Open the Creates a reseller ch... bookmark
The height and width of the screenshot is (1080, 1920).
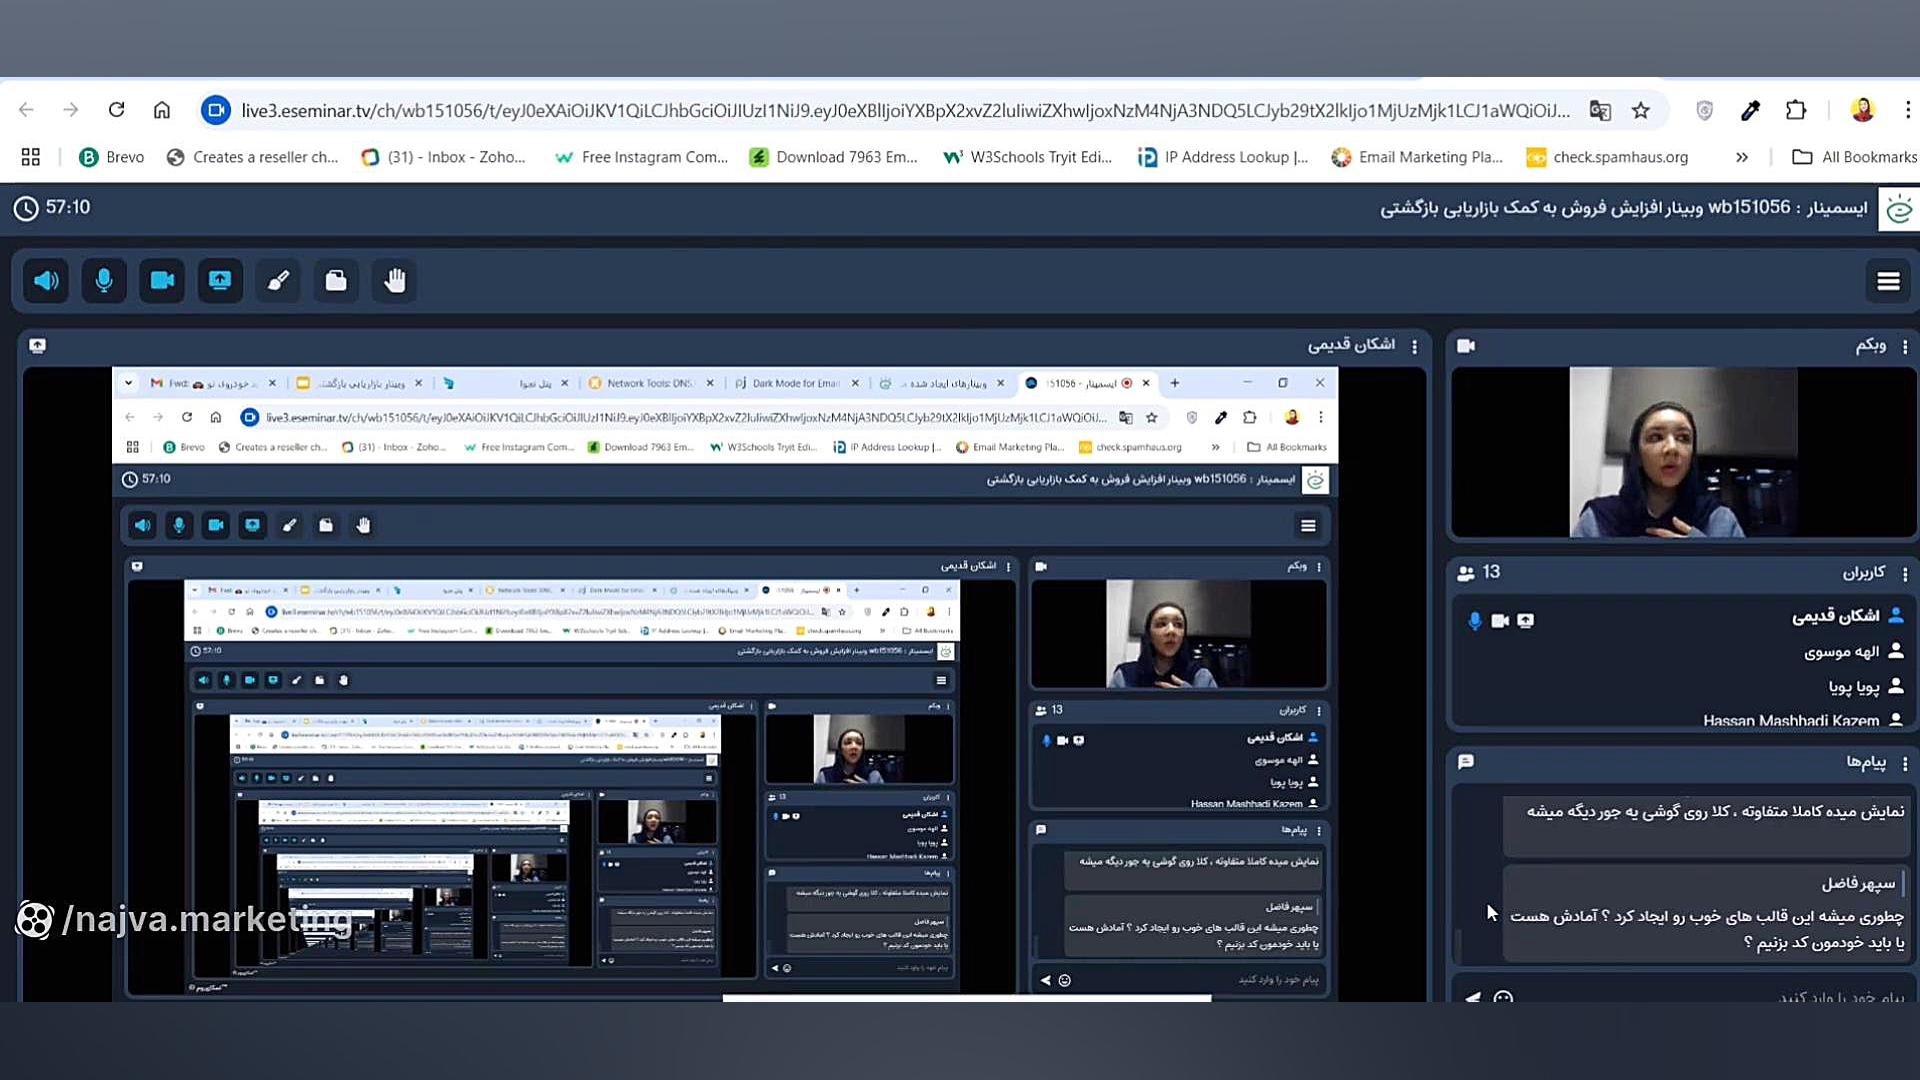click(253, 157)
